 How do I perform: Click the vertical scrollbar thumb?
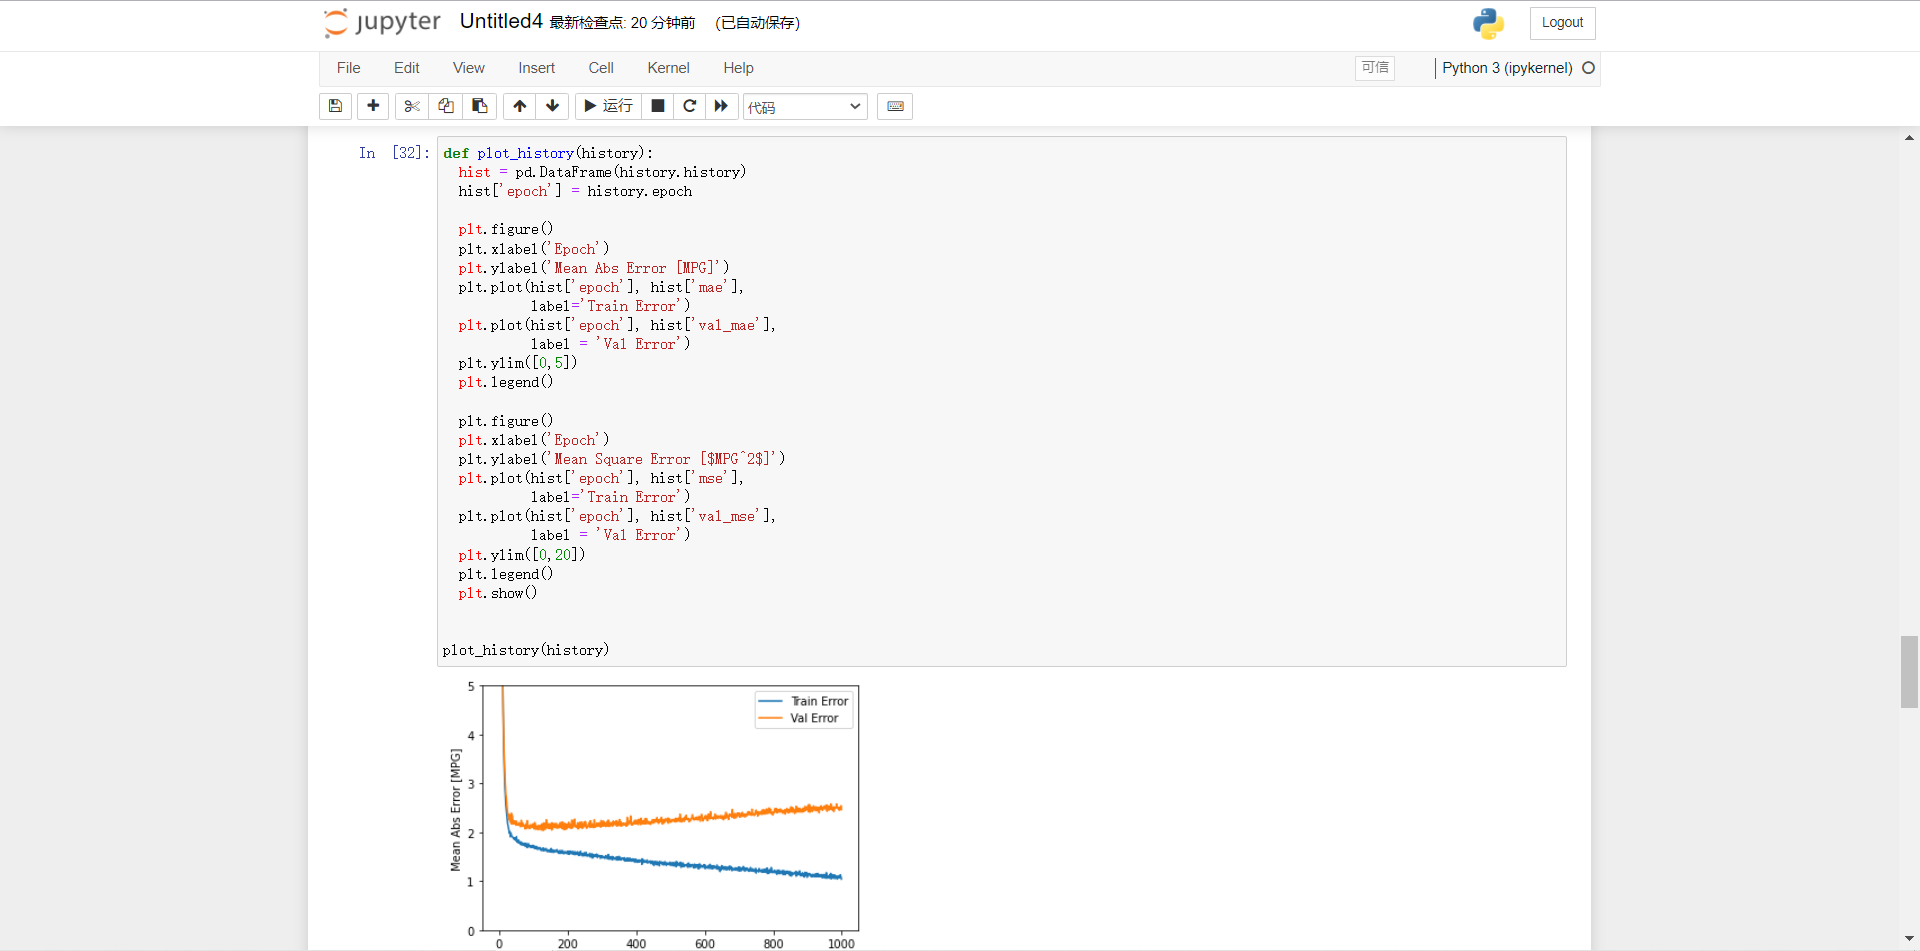1909,672
